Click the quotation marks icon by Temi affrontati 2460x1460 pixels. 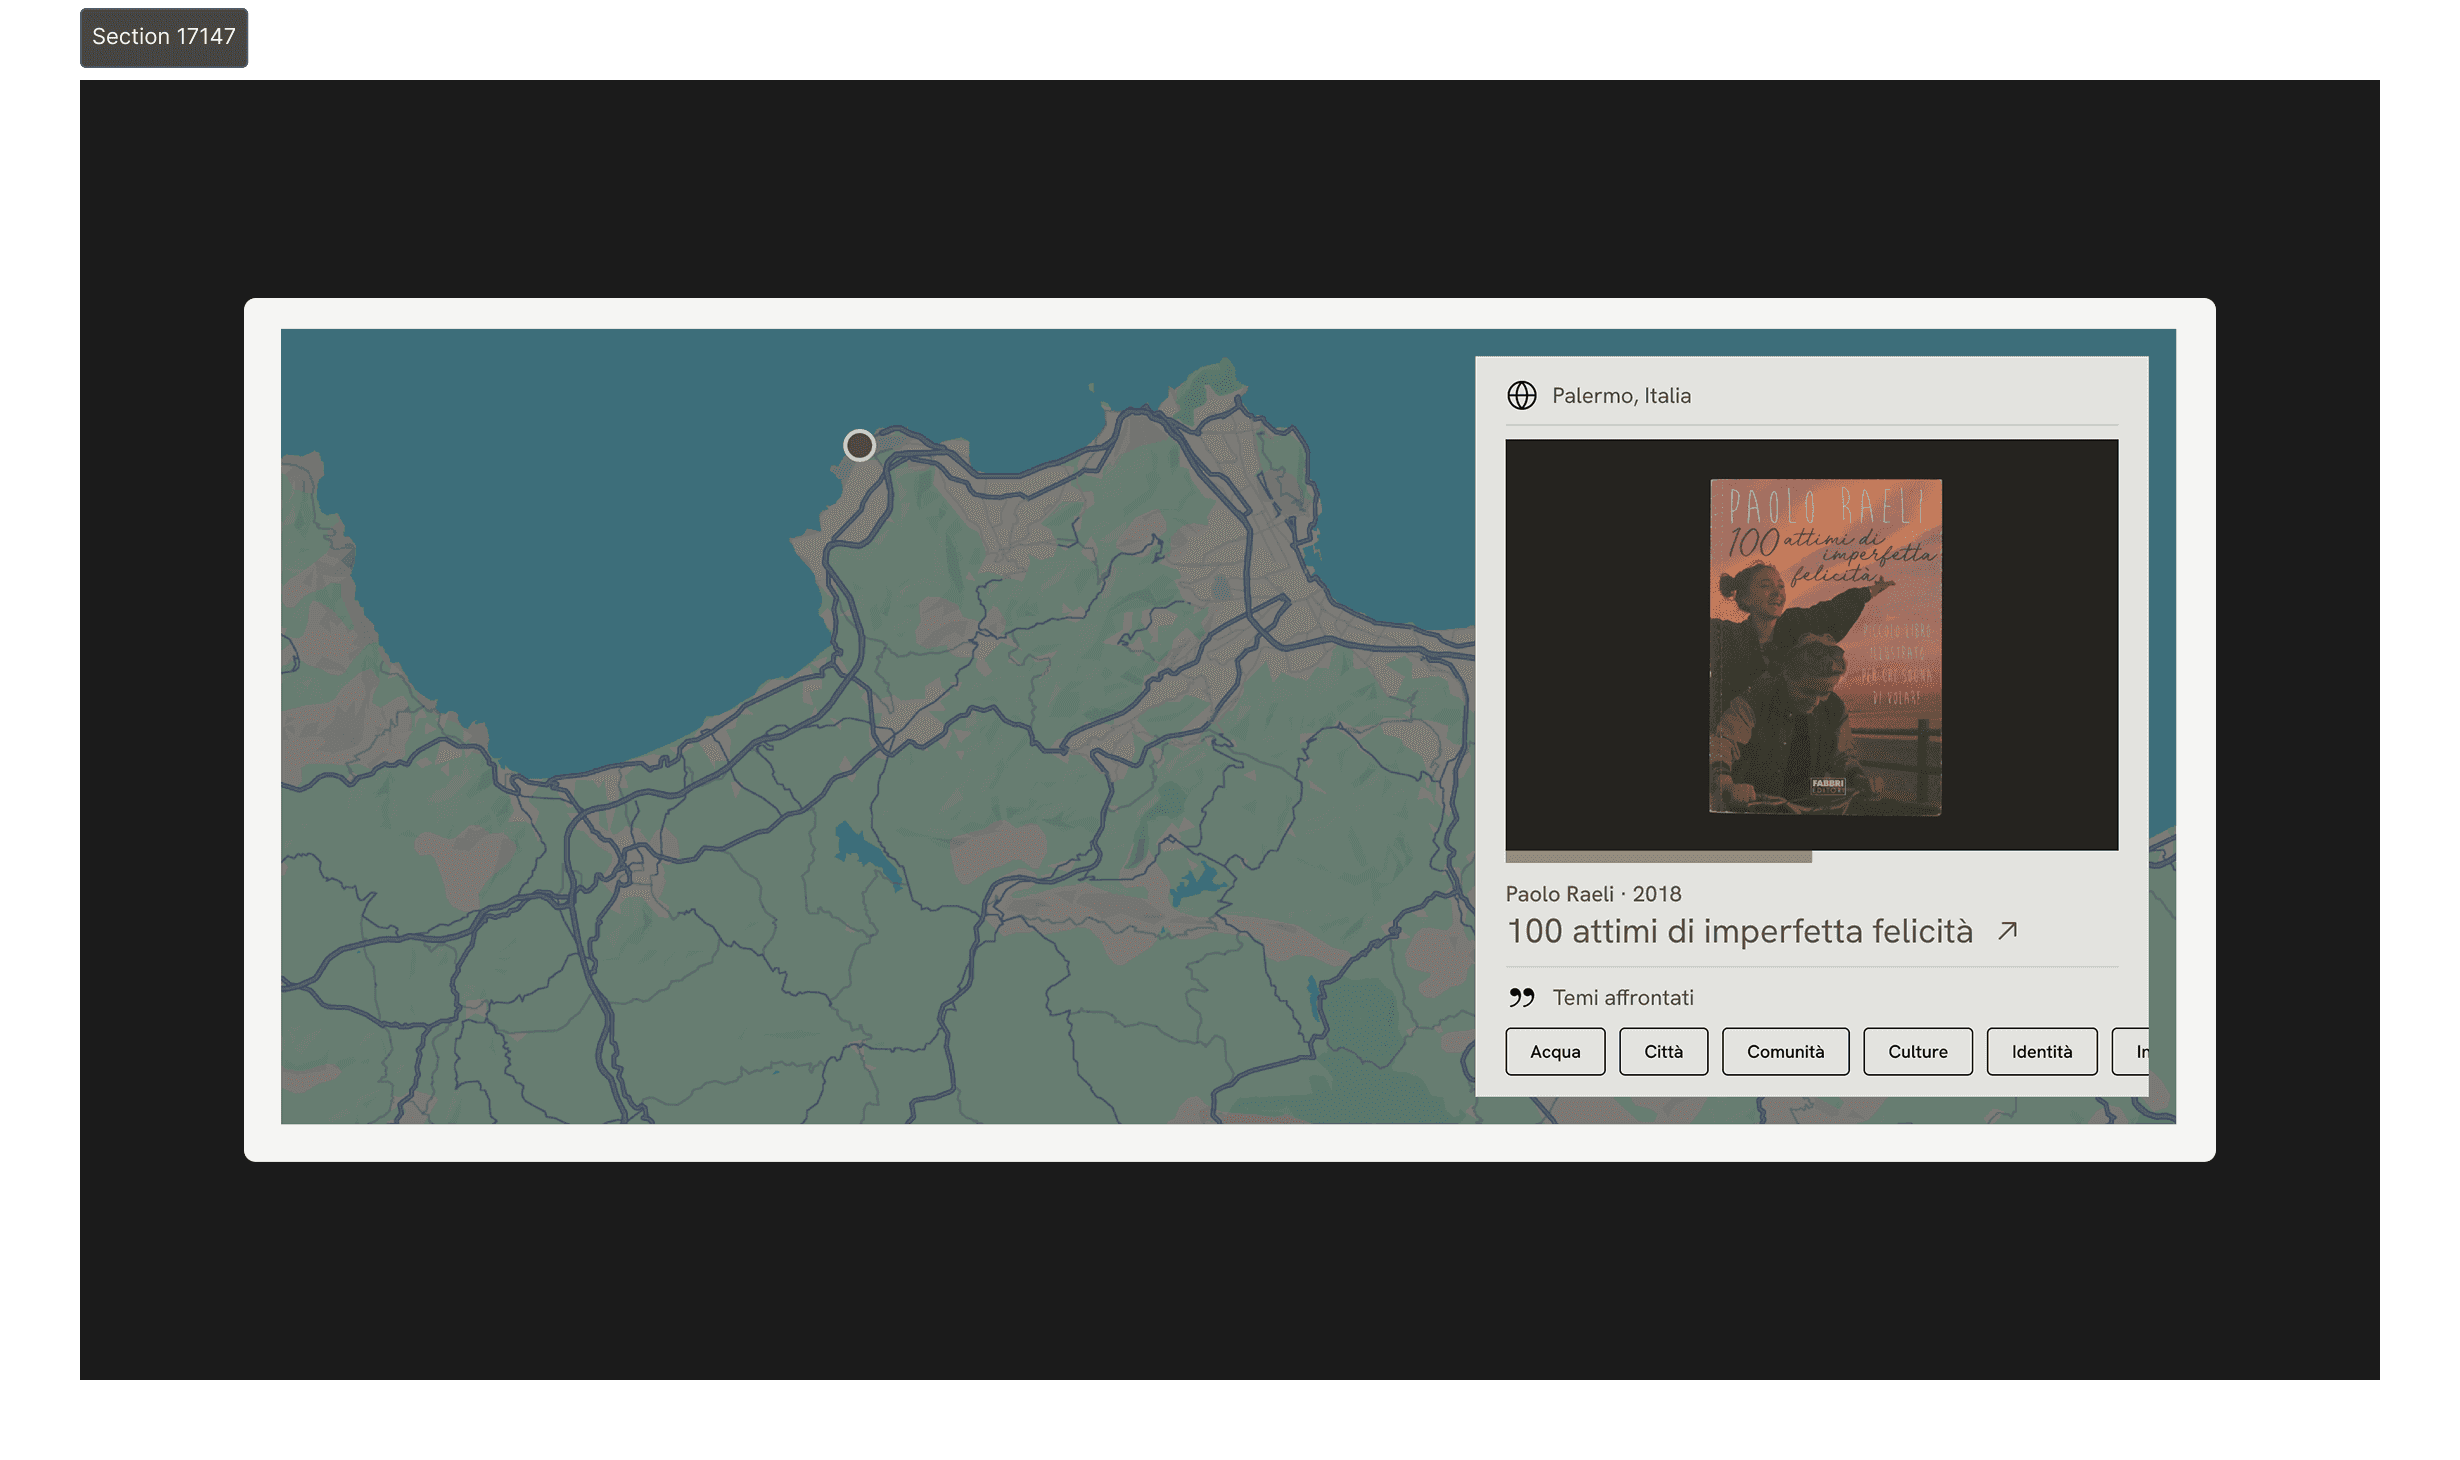1521,997
